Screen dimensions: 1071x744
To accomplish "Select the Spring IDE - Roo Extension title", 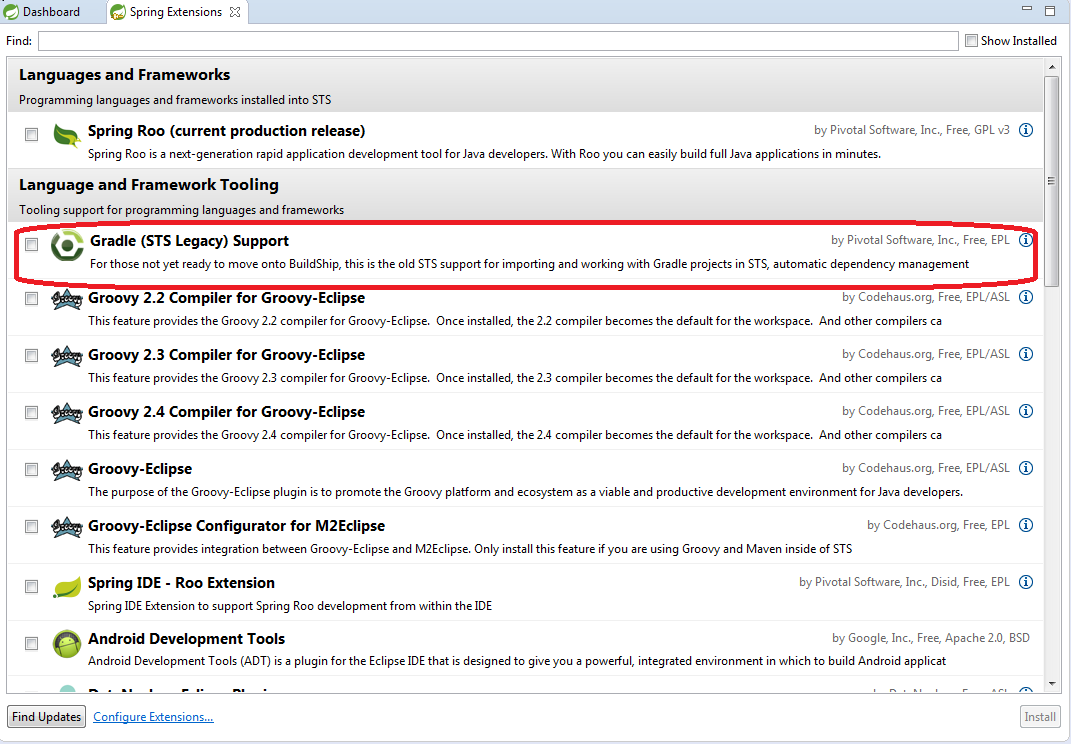I will tap(181, 583).
